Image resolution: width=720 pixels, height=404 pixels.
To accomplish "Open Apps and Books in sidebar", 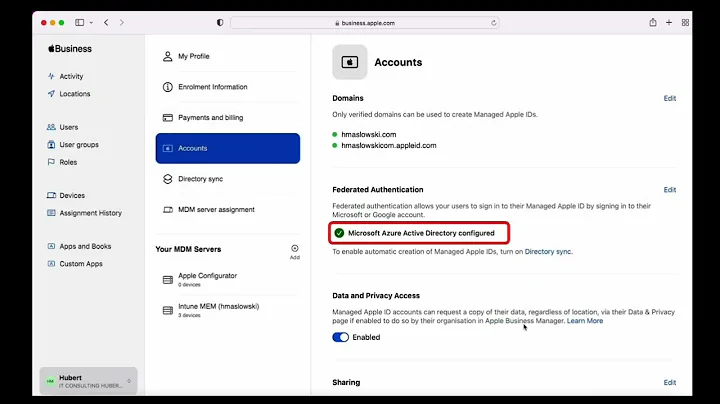I will pyautogui.click(x=85, y=247).
